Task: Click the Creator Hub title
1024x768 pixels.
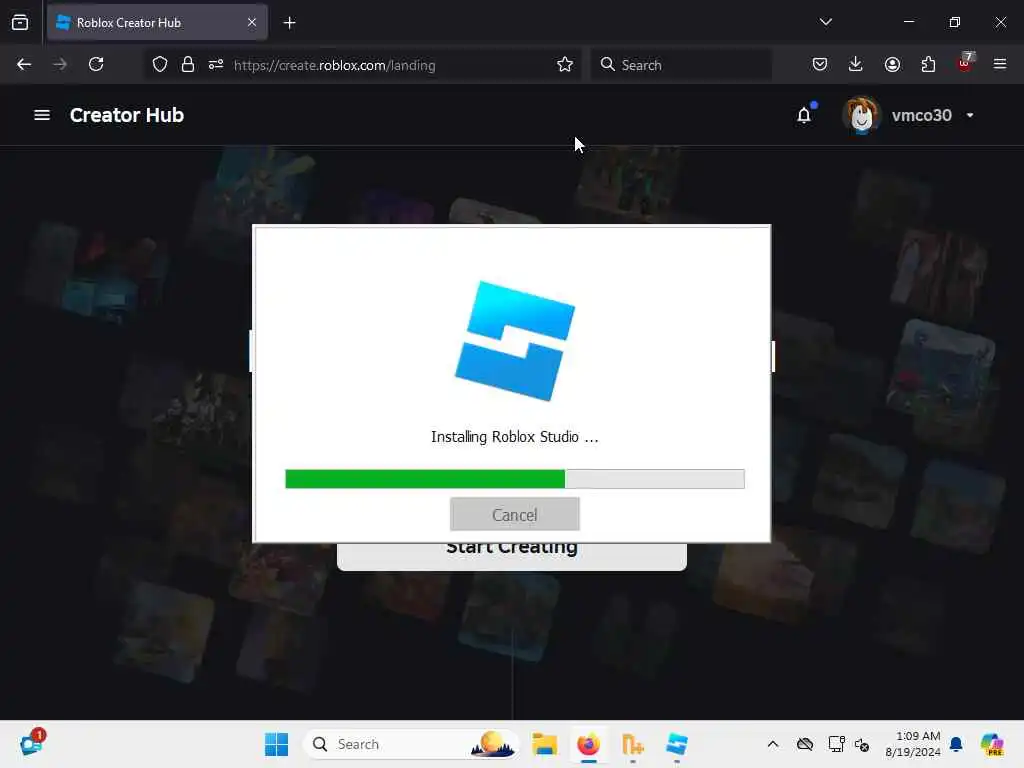Action: tap(127, 115)
